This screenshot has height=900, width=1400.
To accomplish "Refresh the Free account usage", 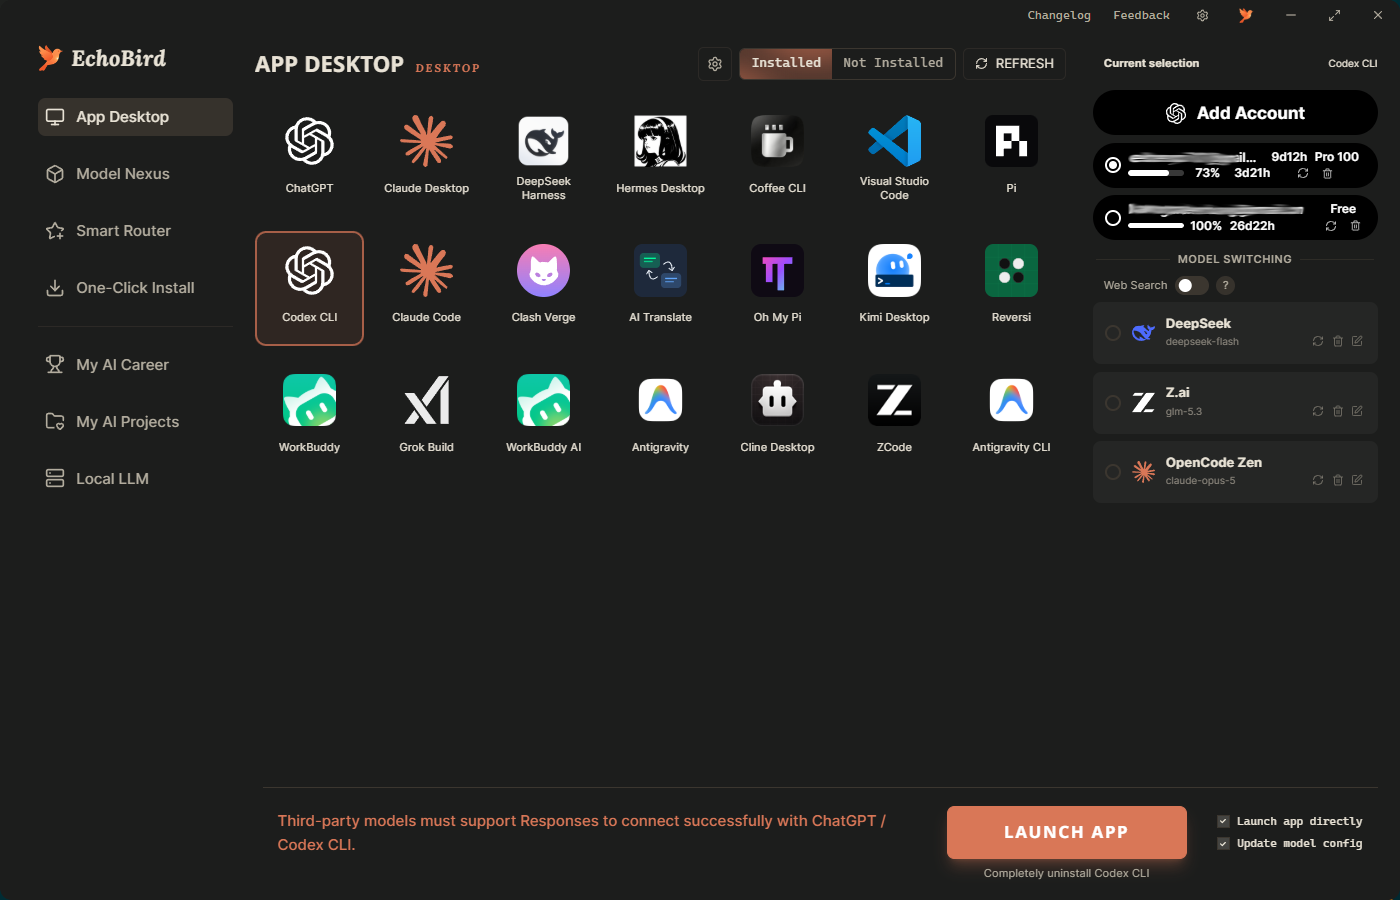I will pos(1331,226).
